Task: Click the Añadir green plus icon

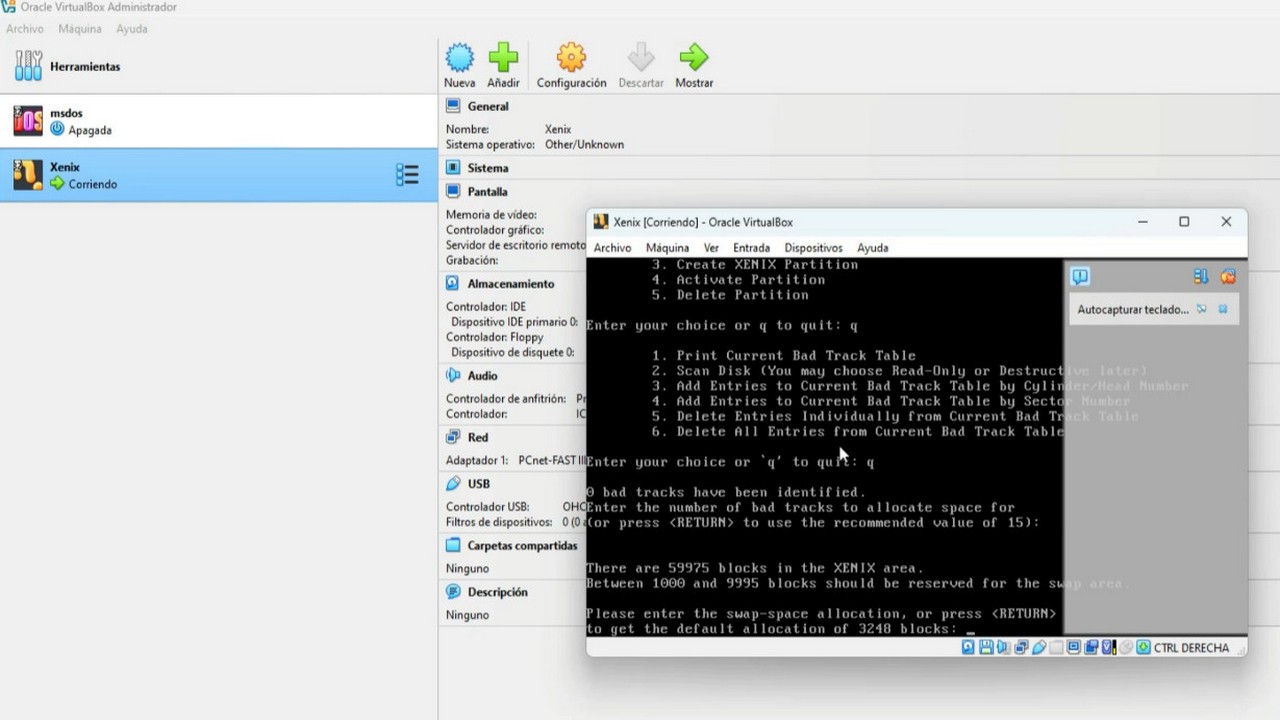Action: [503, 57]
